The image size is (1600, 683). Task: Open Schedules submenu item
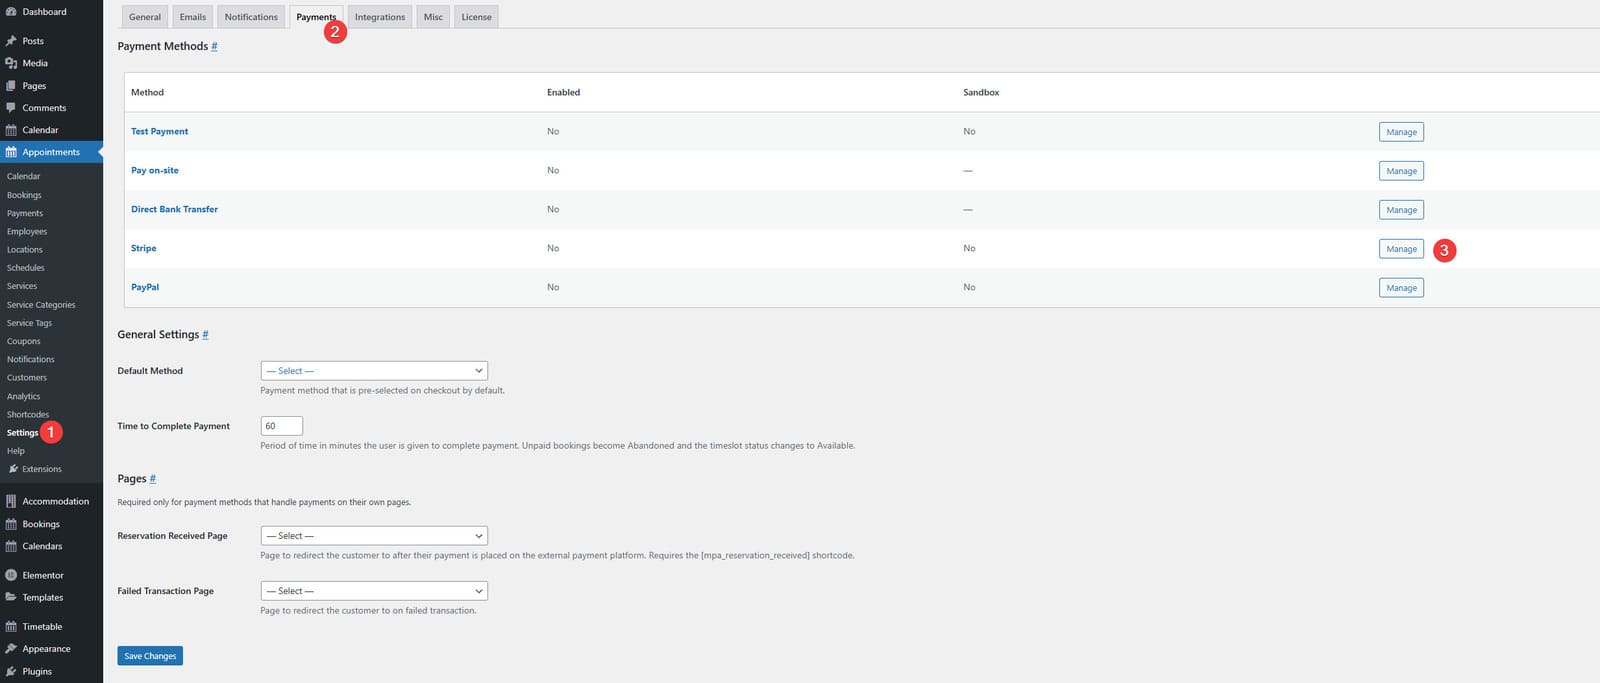pos(26,268)
